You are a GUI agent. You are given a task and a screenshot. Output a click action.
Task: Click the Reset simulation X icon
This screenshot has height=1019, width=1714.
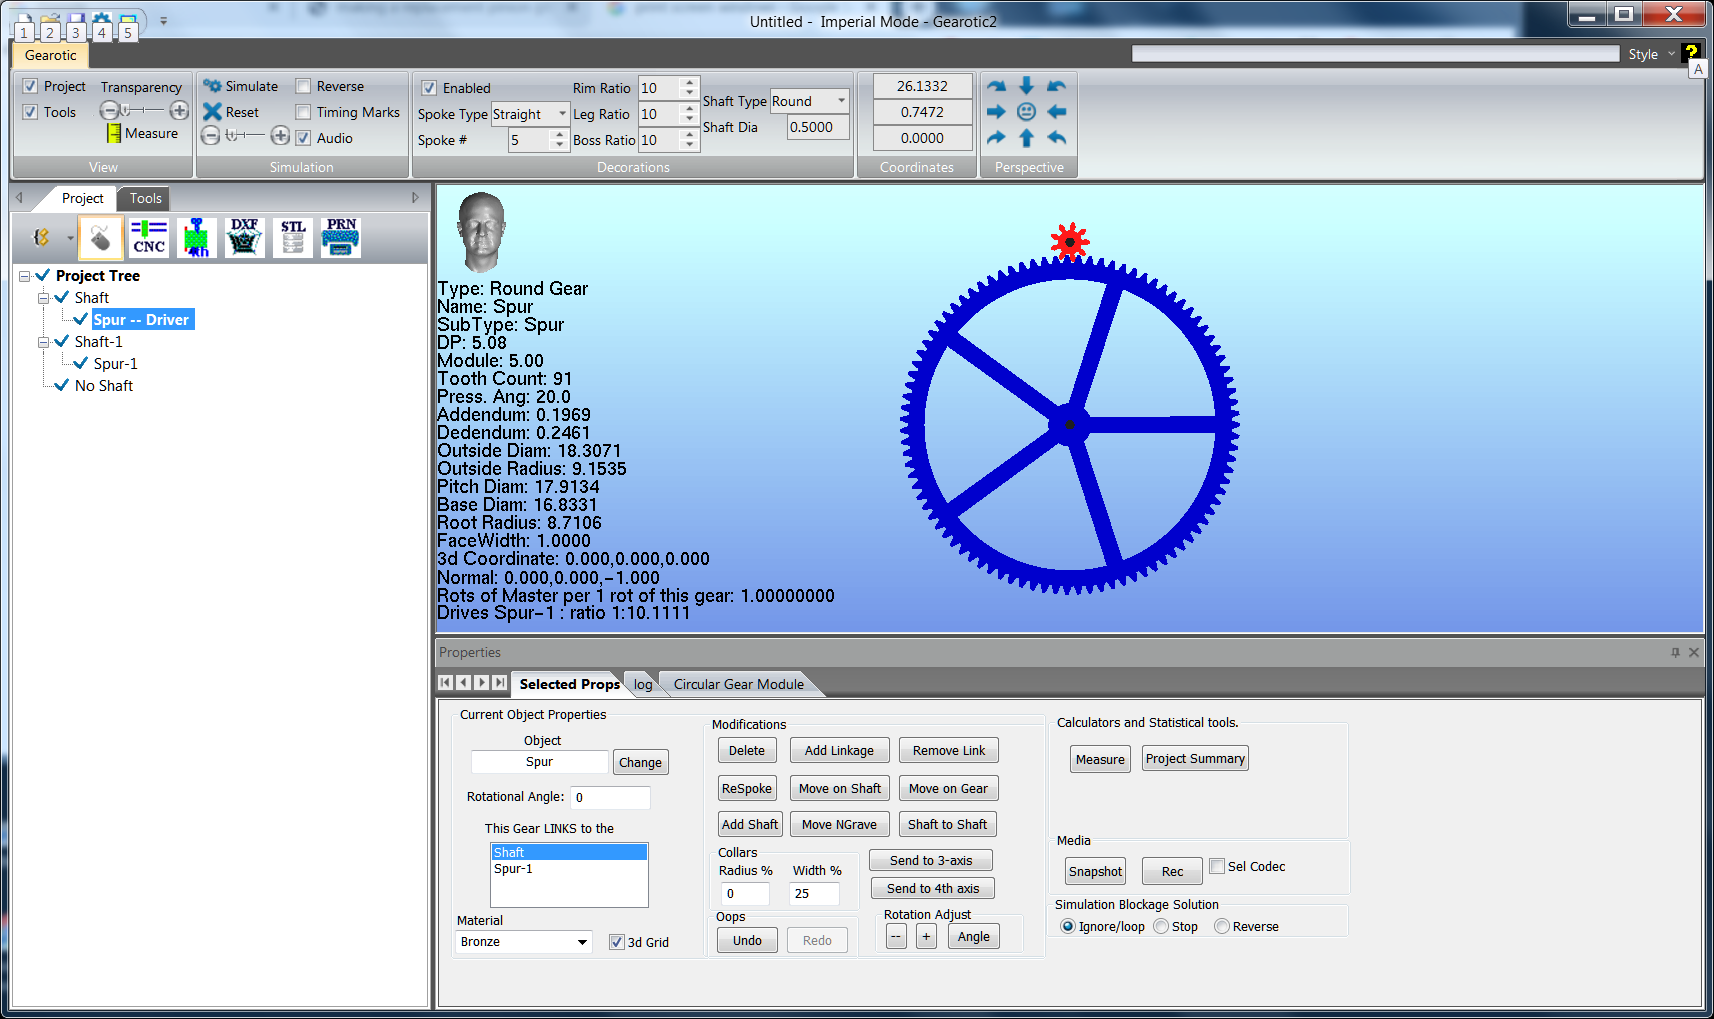click(x=212, y=112)
